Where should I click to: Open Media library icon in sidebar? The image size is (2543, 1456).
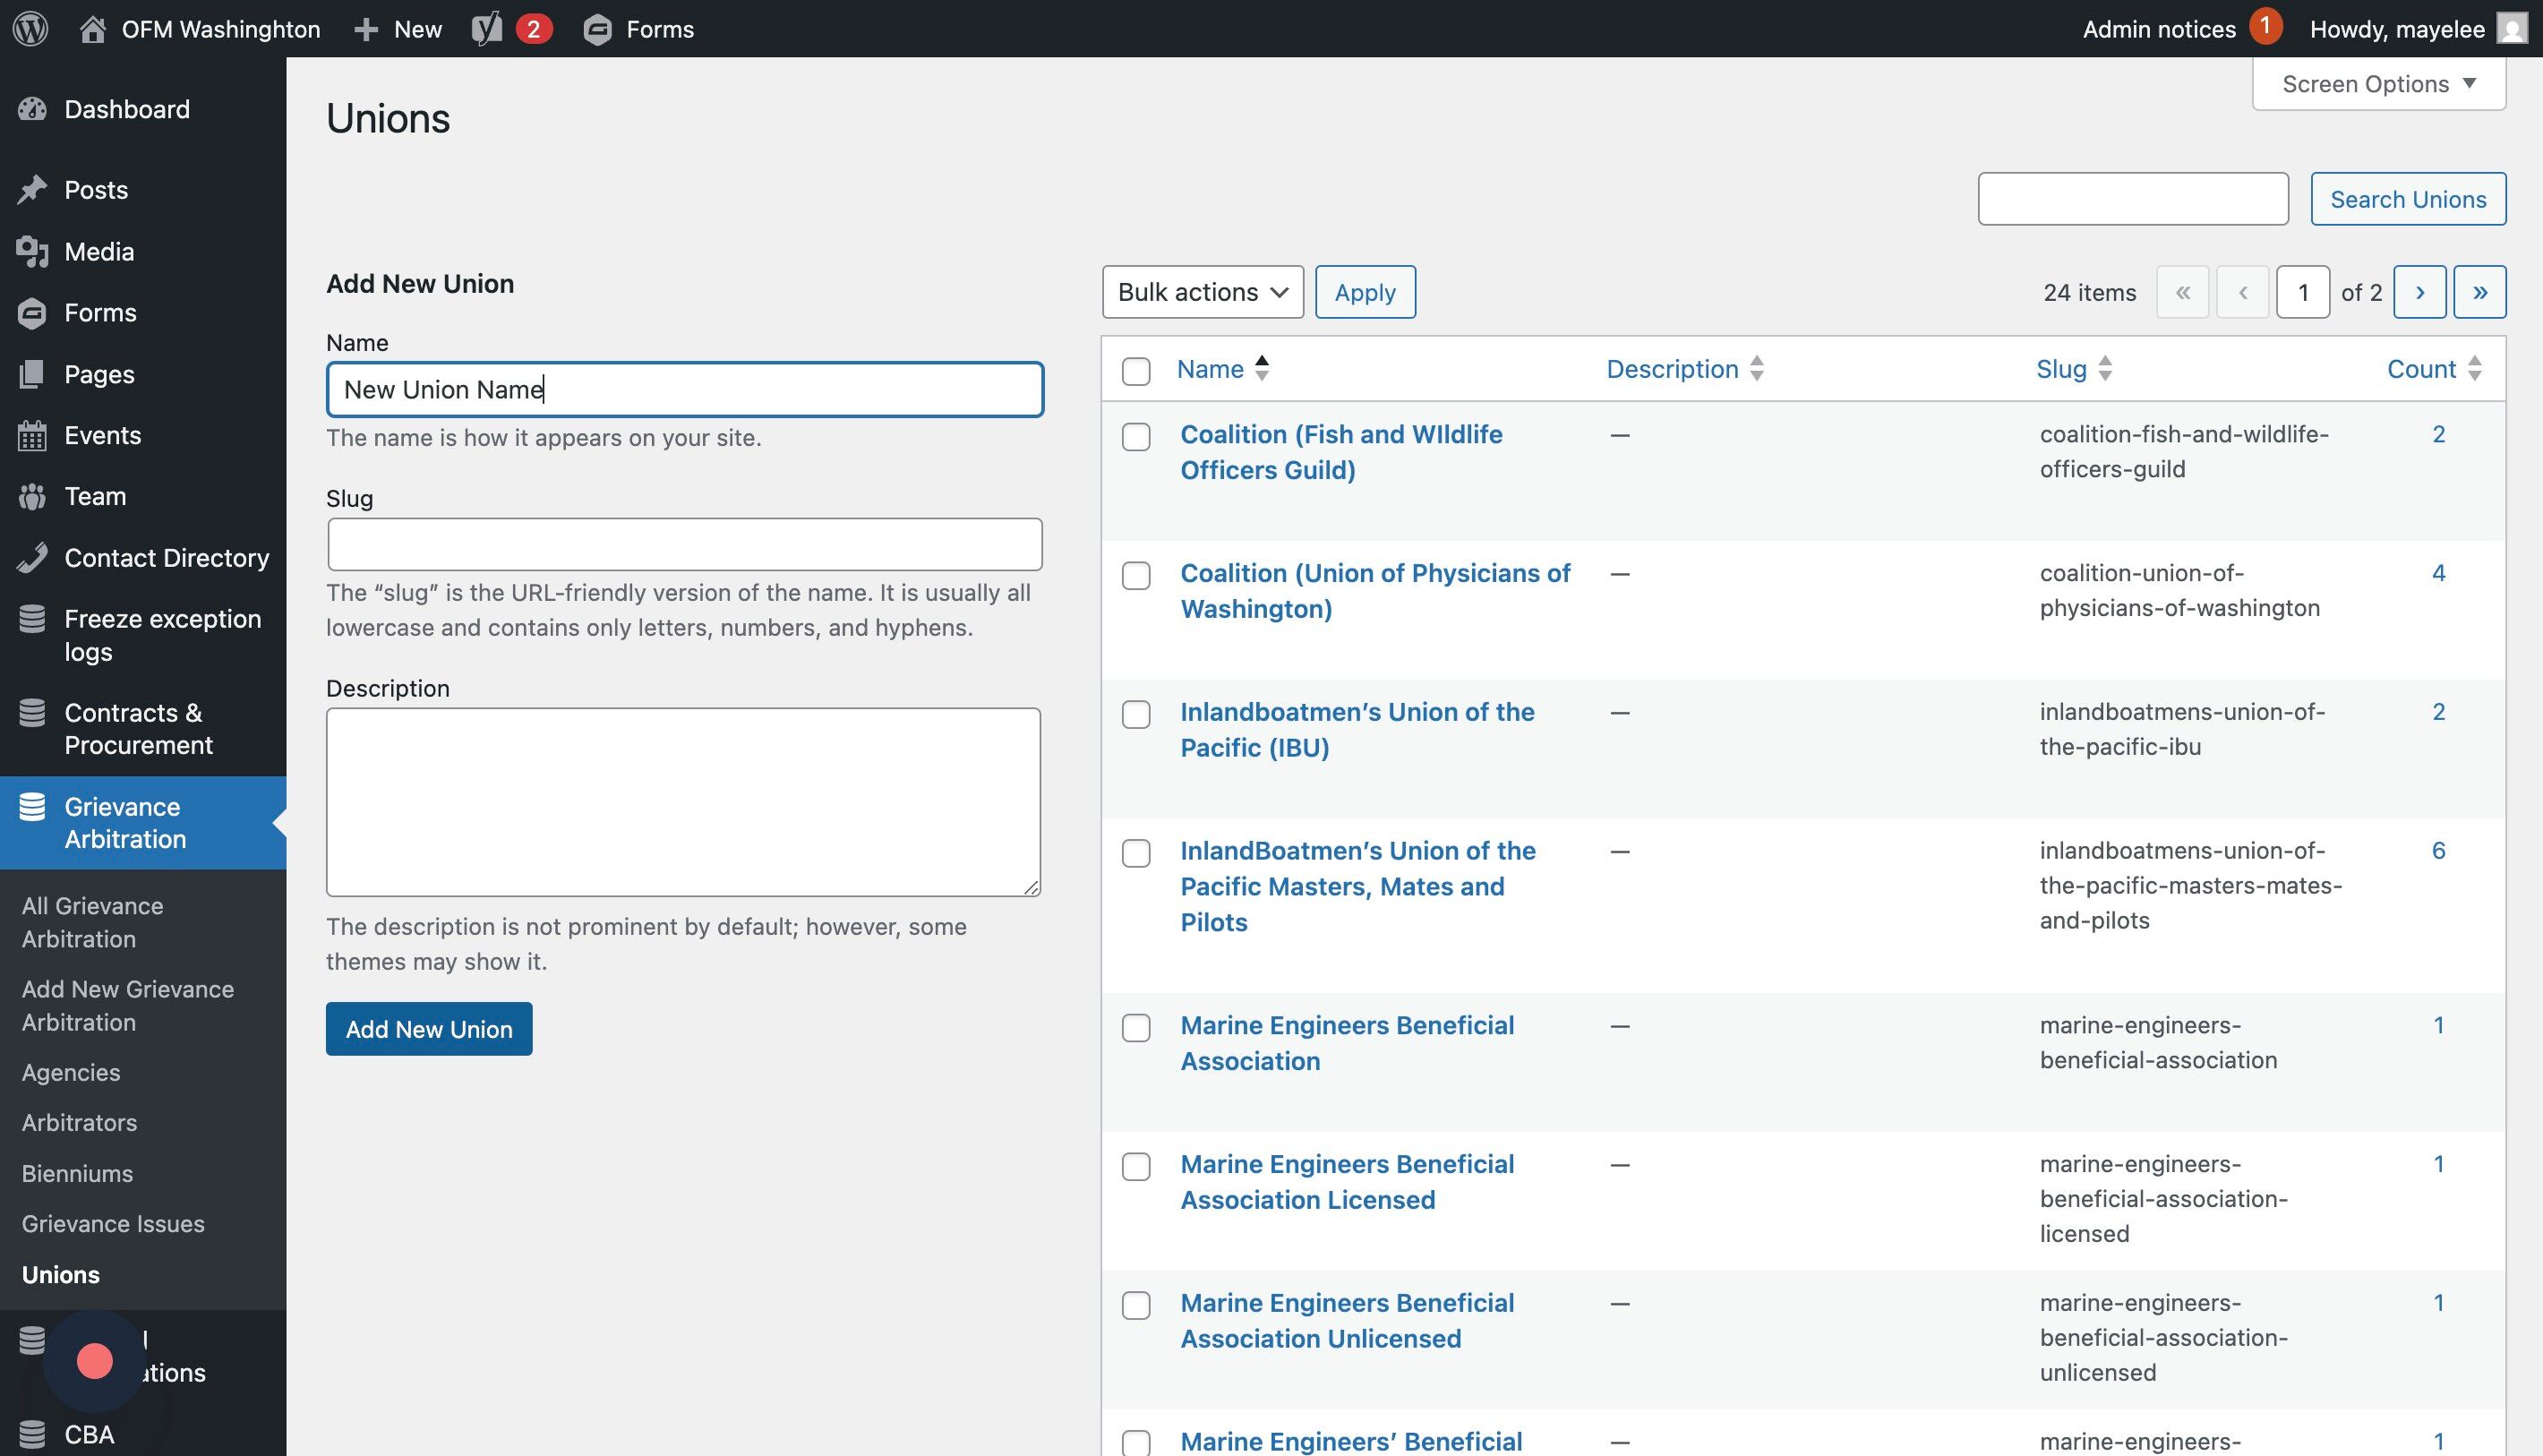pos(32,252)
